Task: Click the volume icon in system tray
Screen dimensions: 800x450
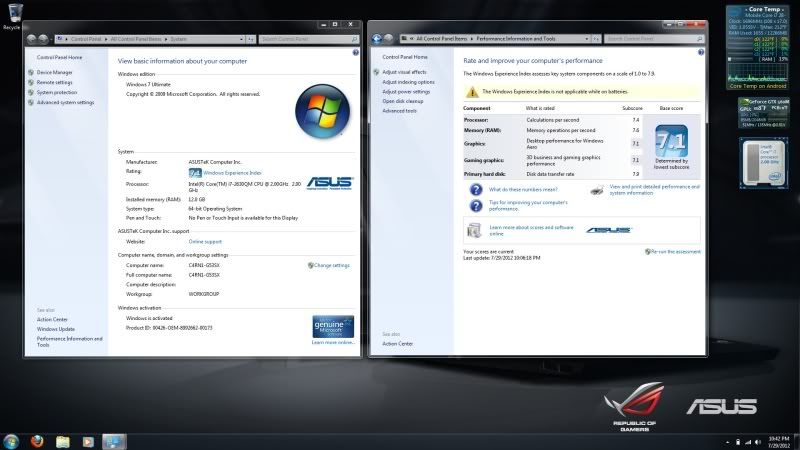Action: pos(758,442)
